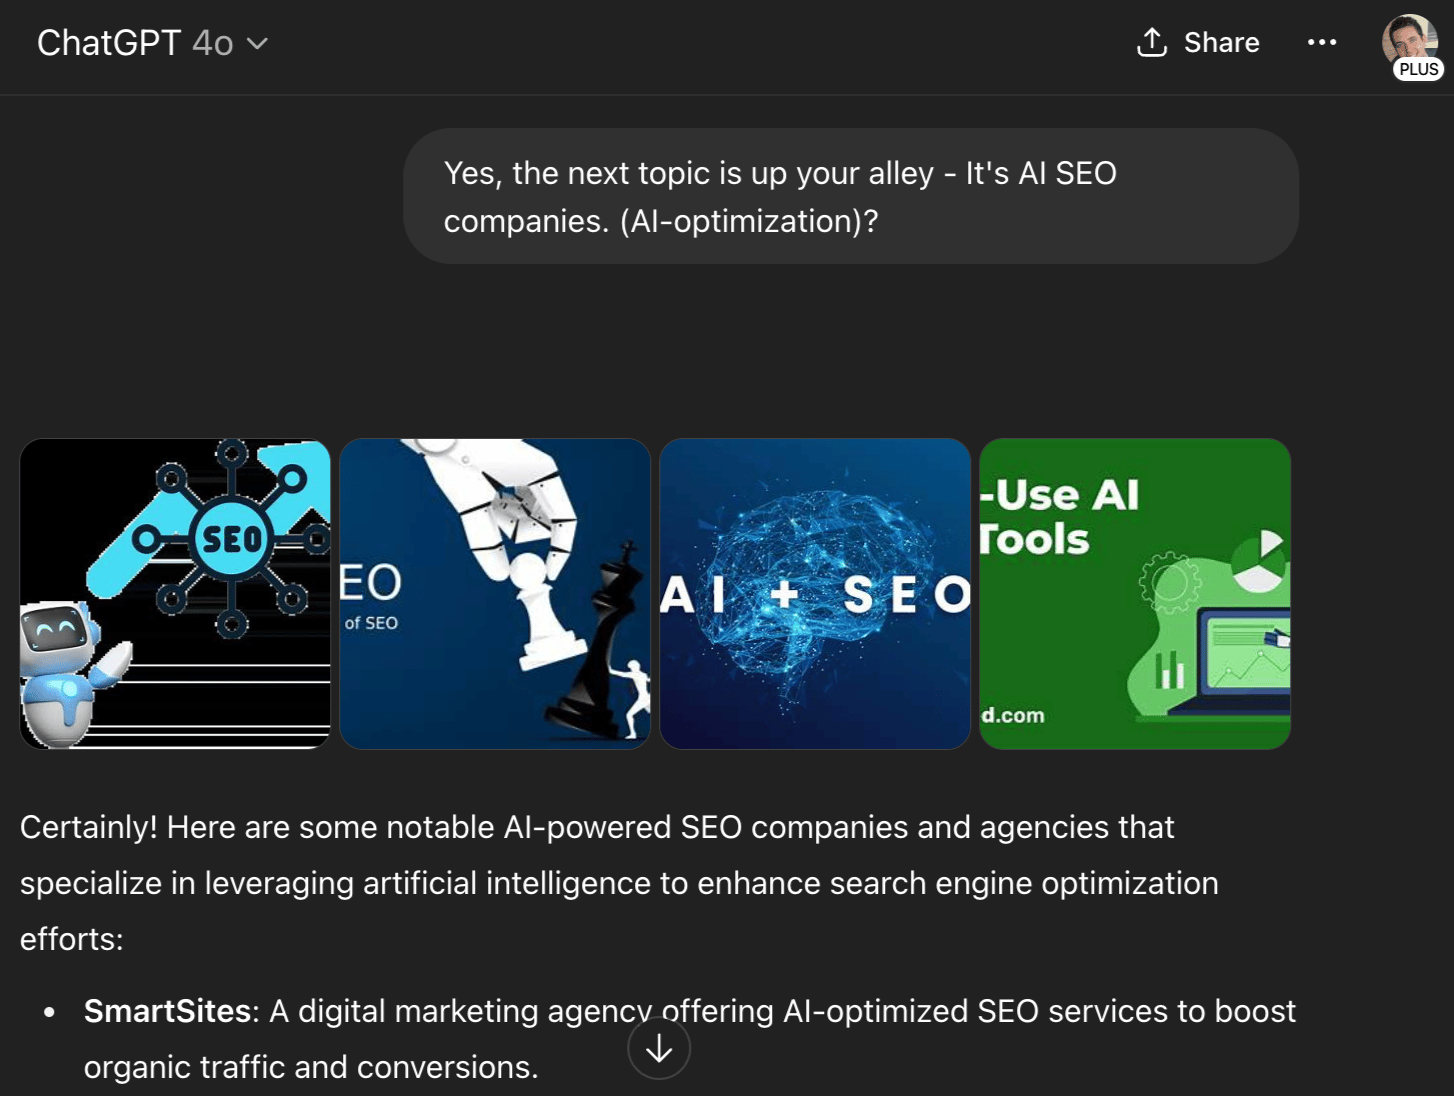
Task: Open the AI + SEO brain thumbnail
Action: [815, 594]
